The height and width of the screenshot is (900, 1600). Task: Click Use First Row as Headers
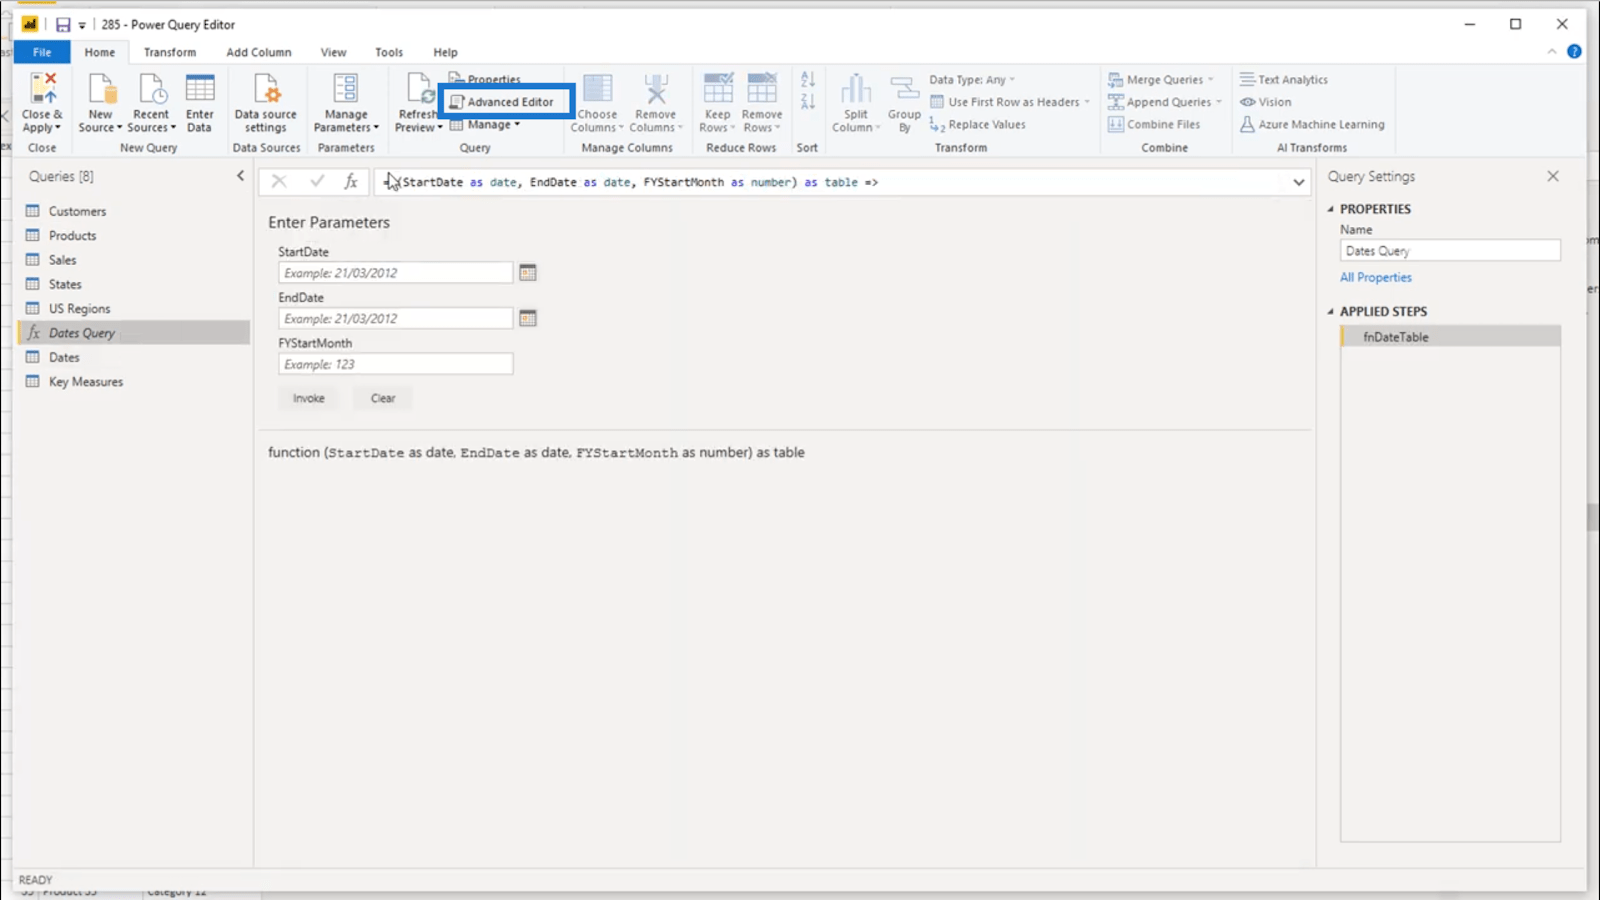click(1010, 102)
